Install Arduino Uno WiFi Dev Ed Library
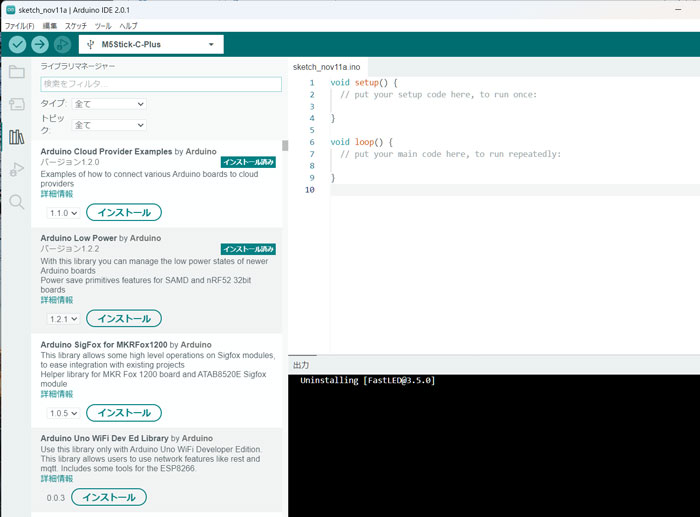The height and width of the screenshot is (517, 700). pos(108,497)
